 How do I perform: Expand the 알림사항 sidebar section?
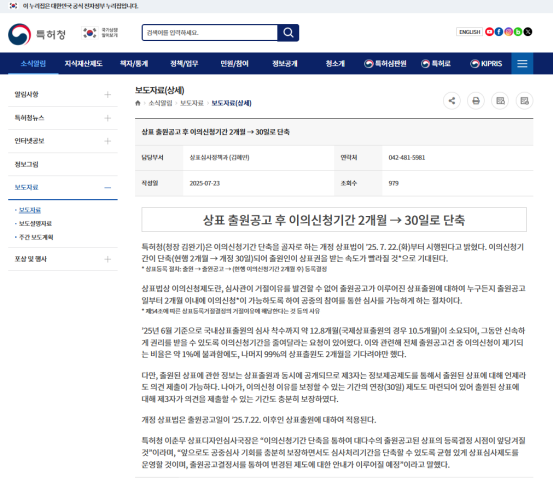(x=108, y=95)
